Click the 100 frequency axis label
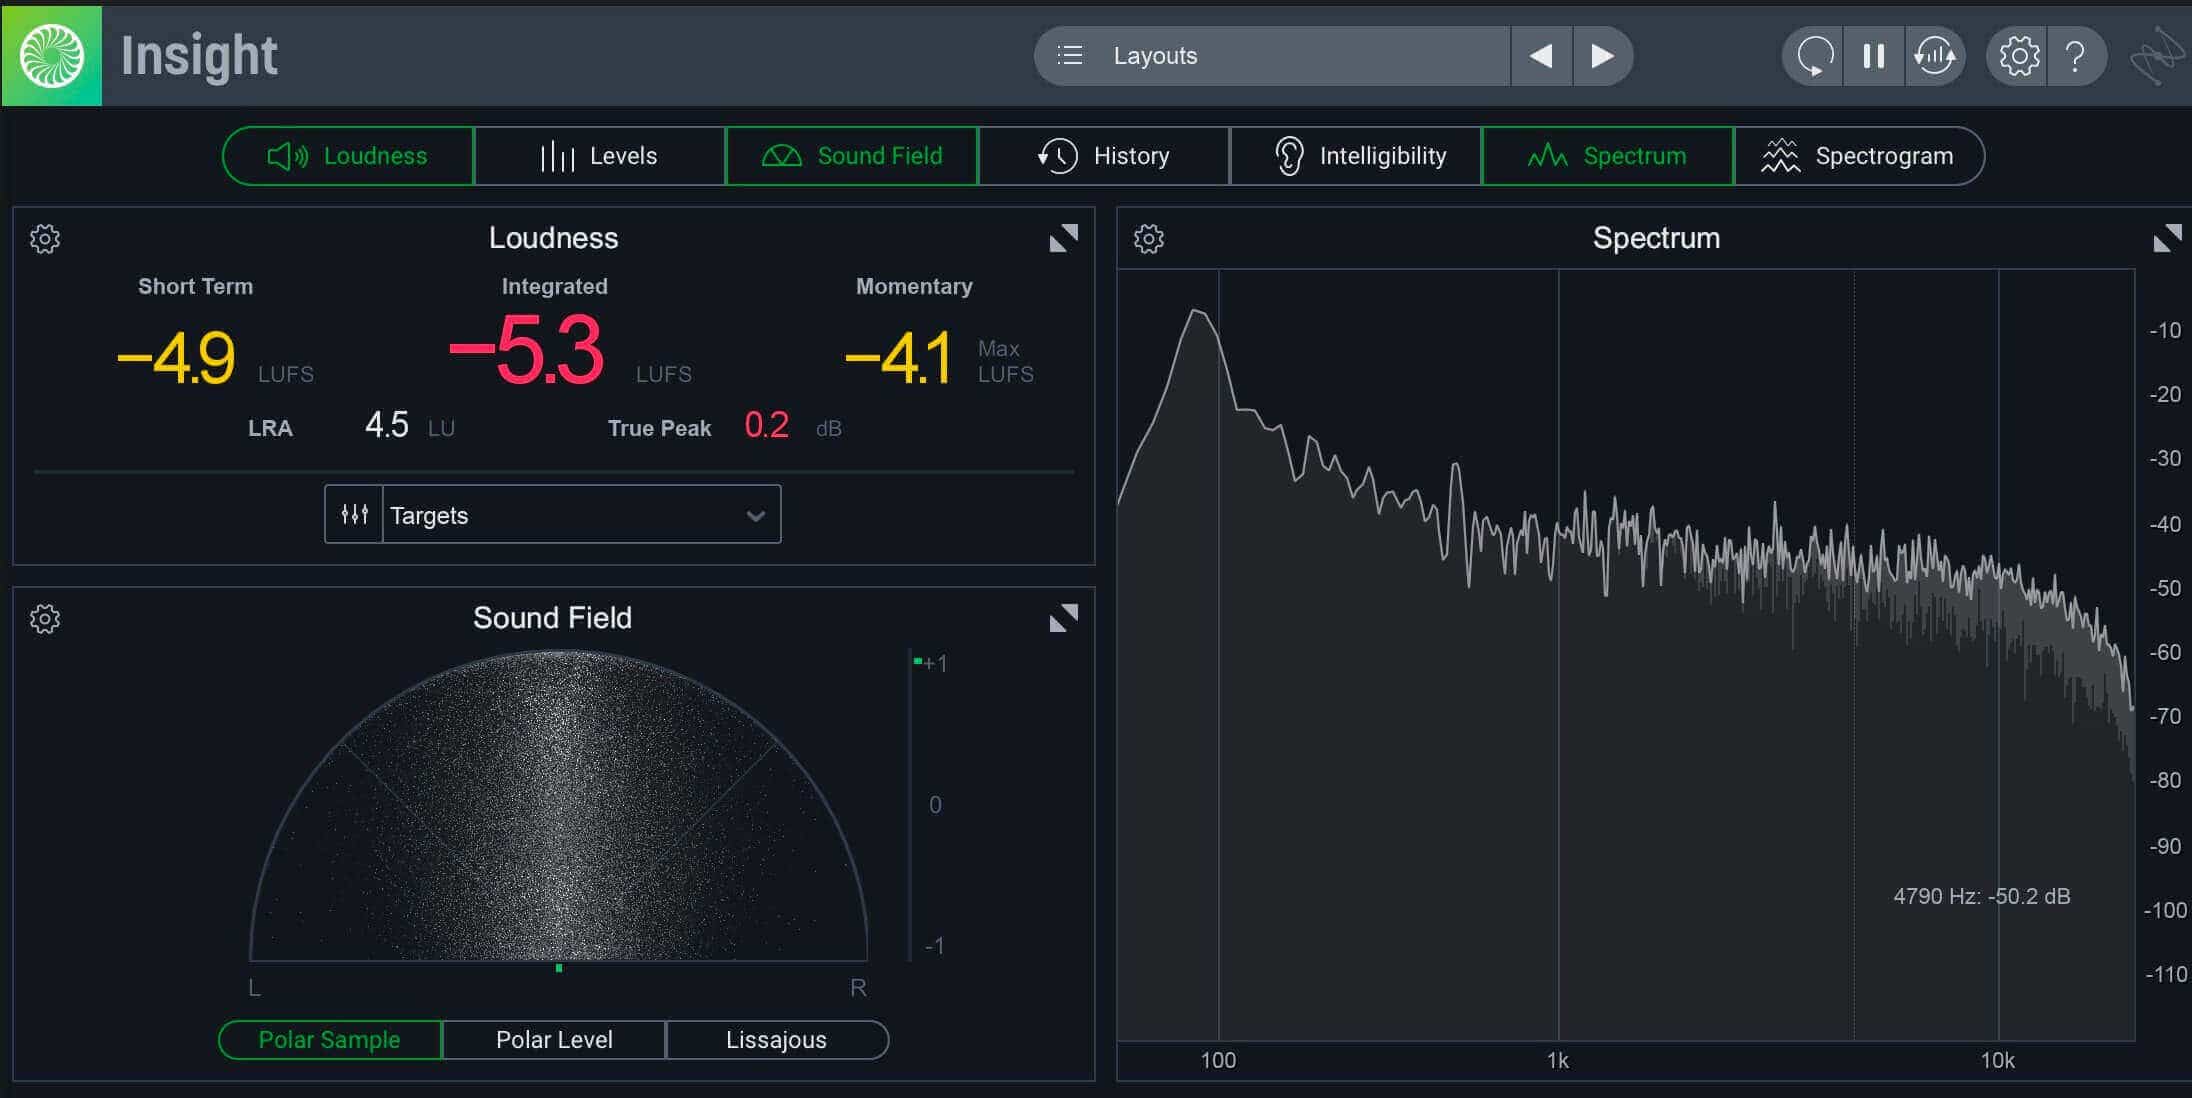The width and height of the screenshot is (2192, 1098). [x=1218, y=1061]
